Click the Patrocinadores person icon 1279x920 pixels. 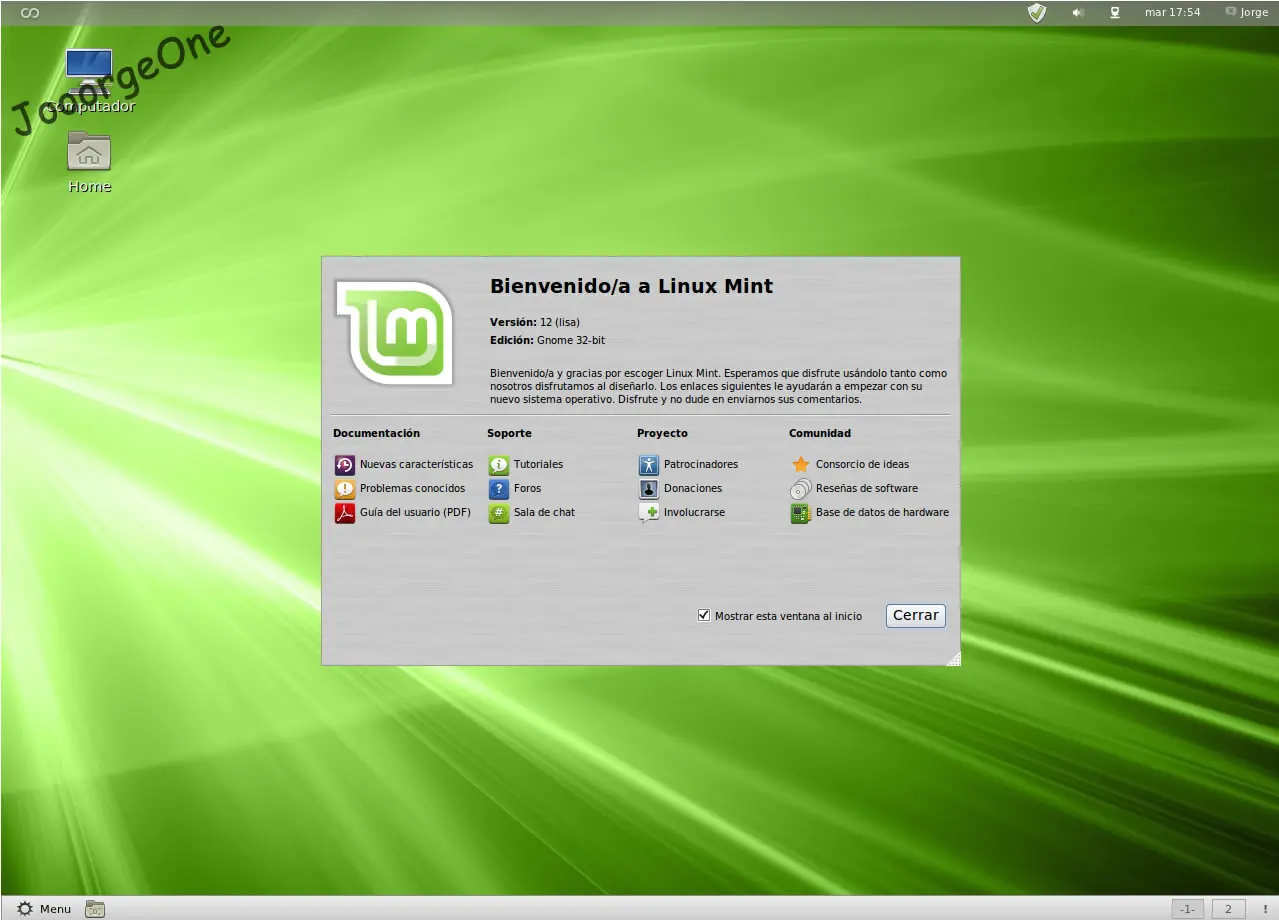click(648, 465)
